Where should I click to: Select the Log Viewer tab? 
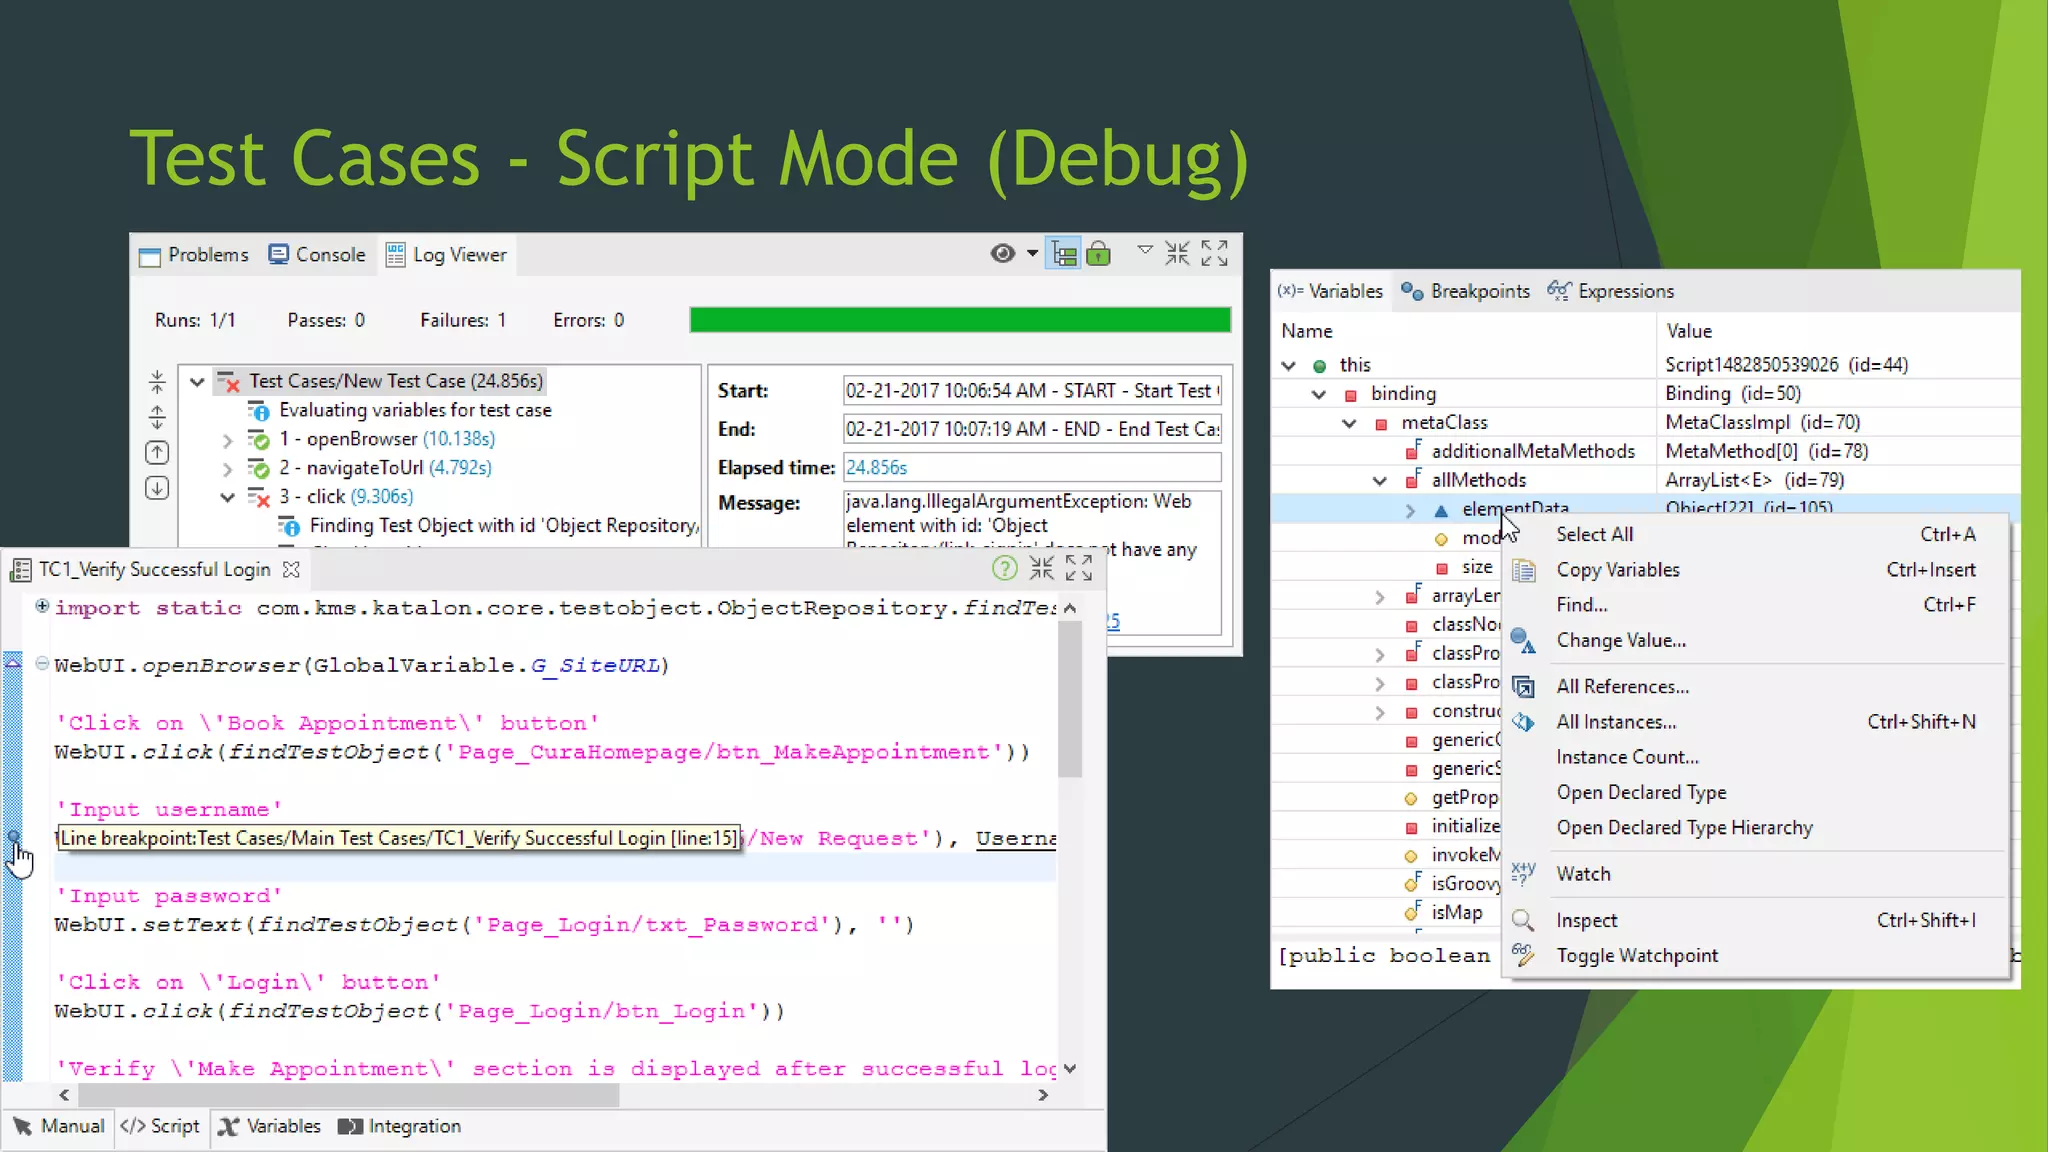[446, 255]
